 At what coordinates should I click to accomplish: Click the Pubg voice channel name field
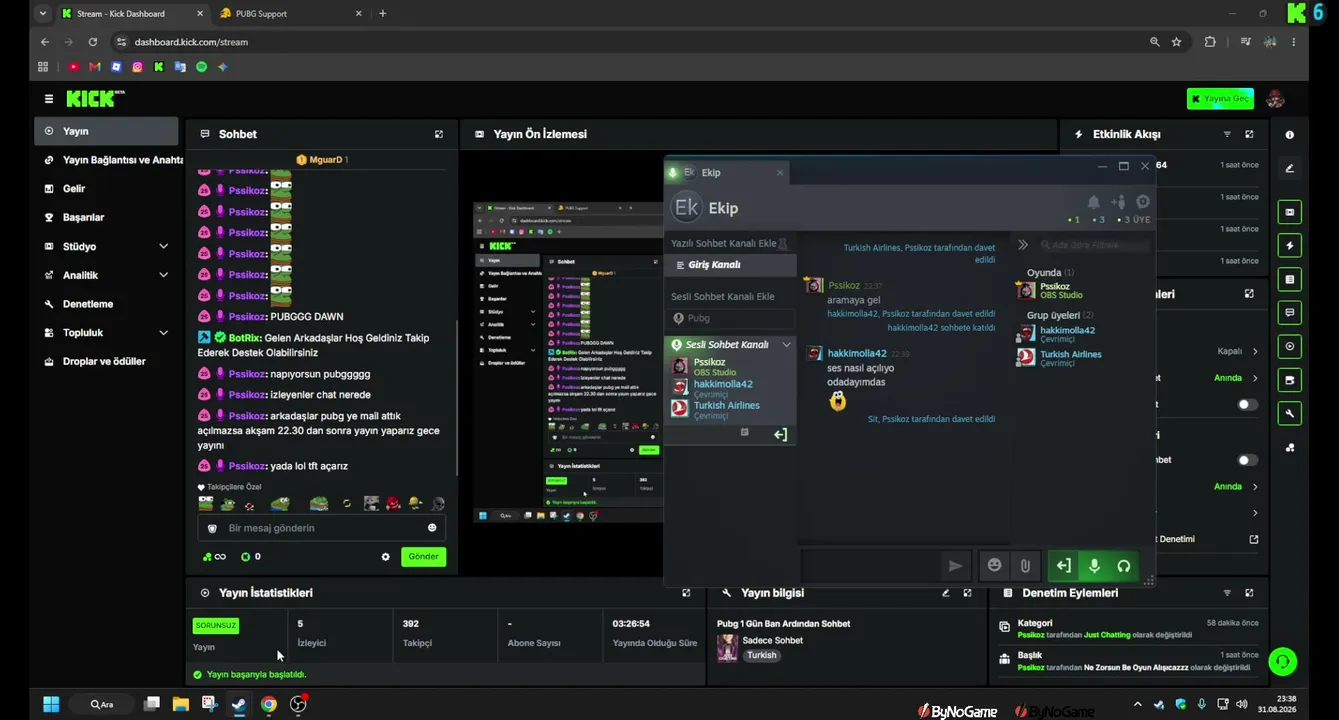pyautogui.click(x=732, y=319)
